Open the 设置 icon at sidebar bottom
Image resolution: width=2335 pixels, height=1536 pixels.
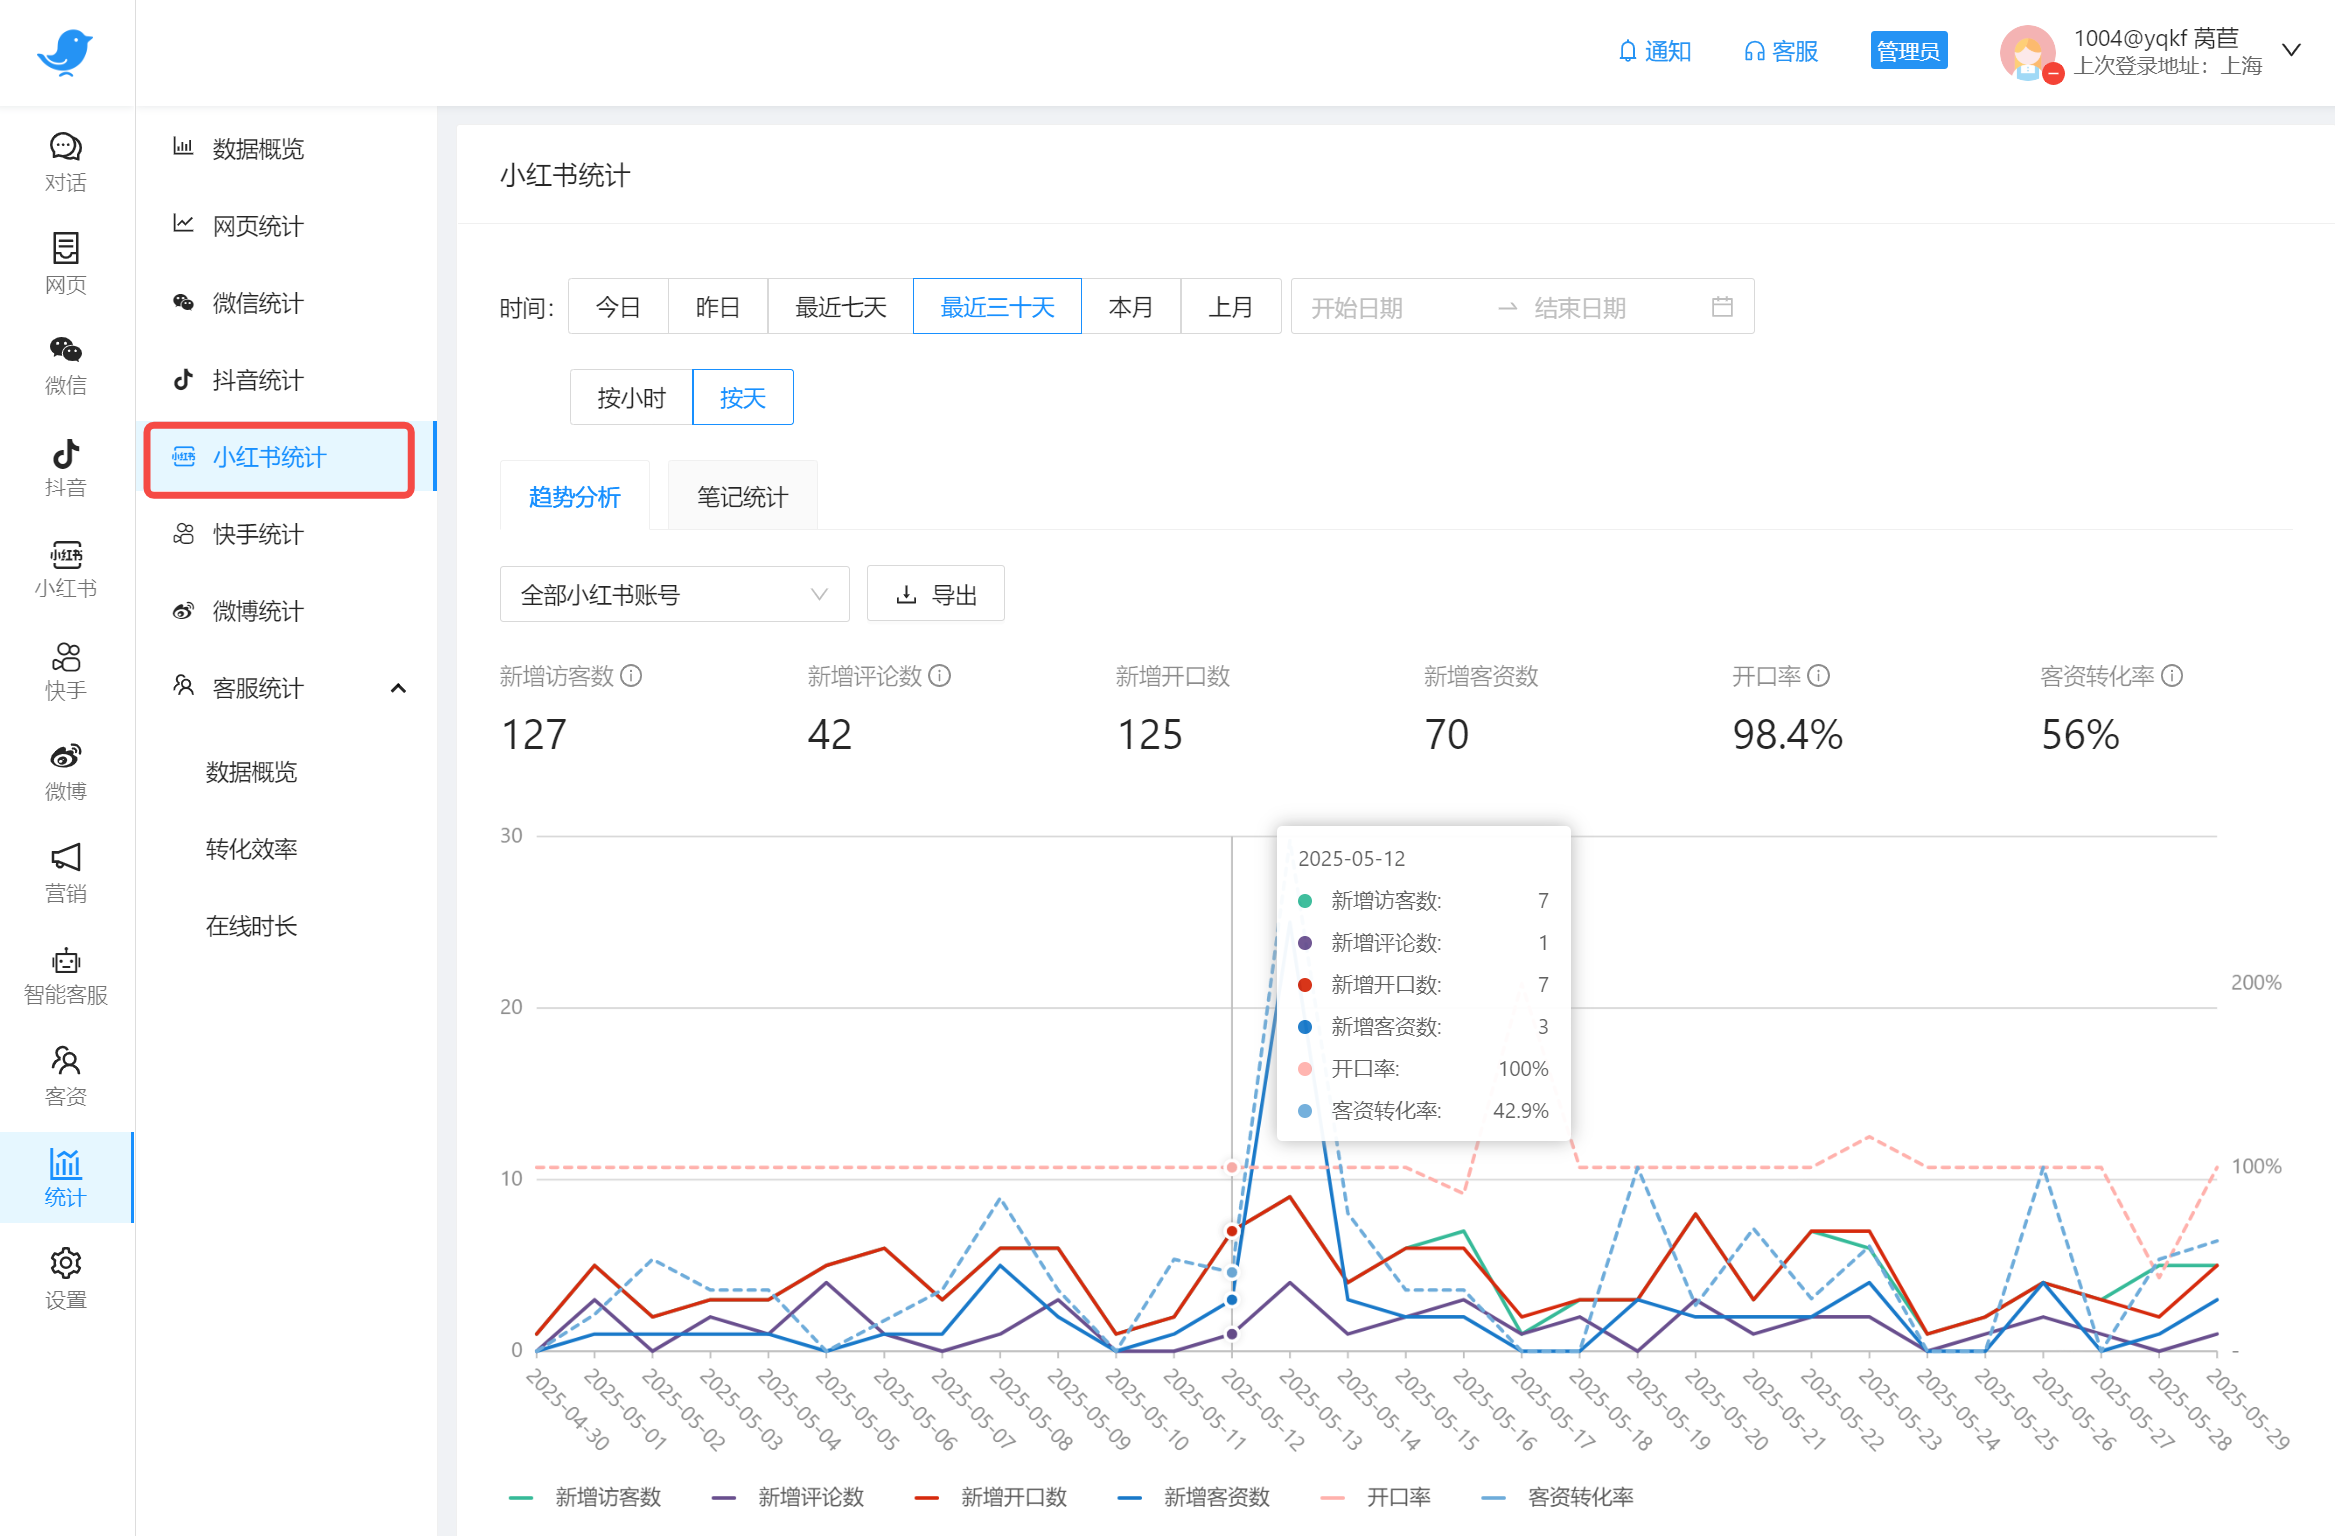(65, 1277)
